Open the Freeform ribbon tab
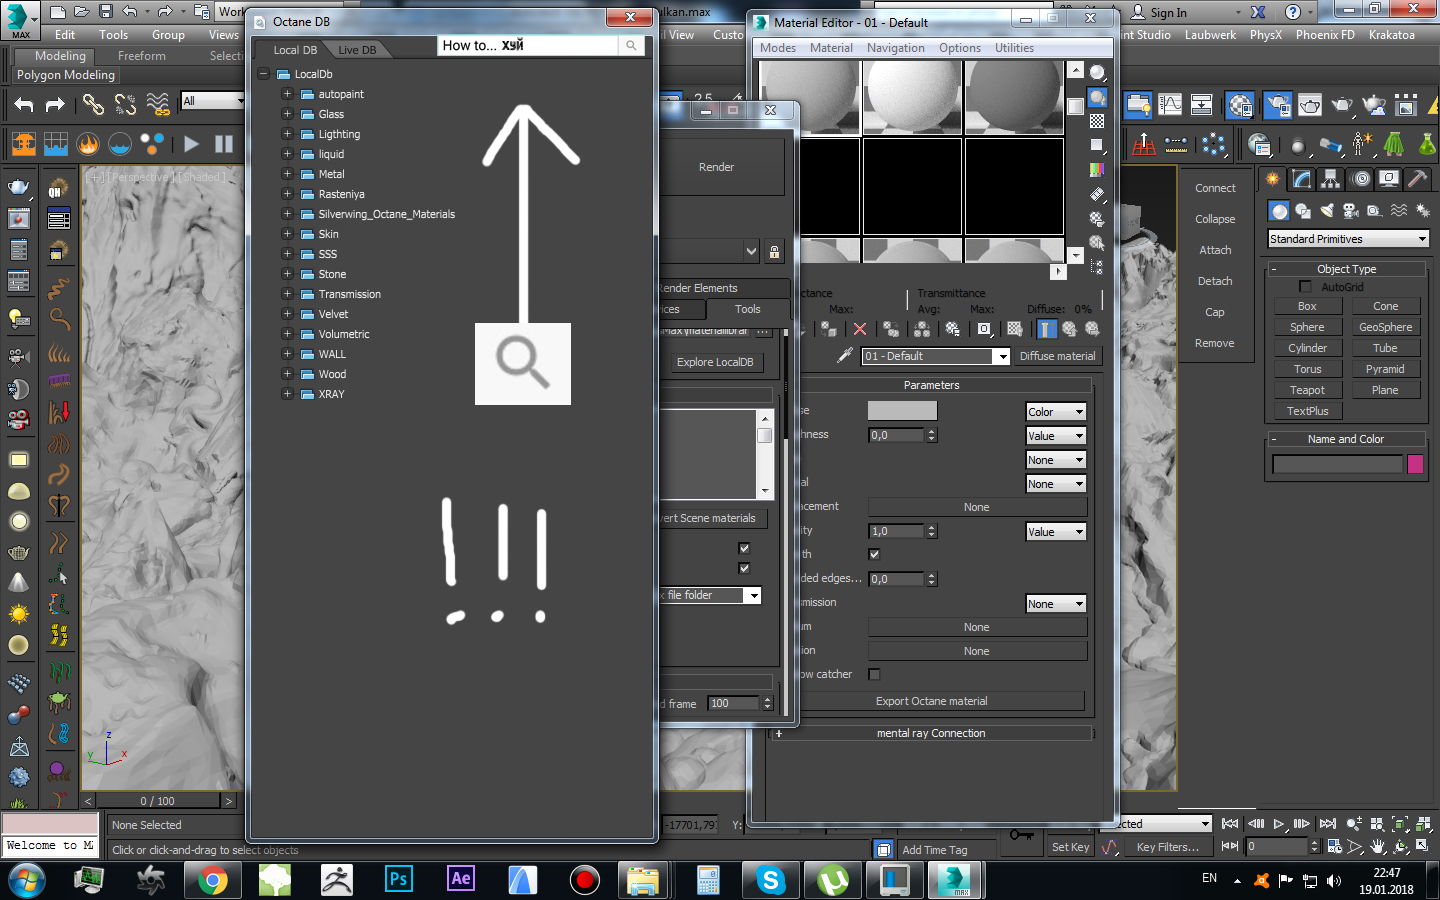 [142, 56]
